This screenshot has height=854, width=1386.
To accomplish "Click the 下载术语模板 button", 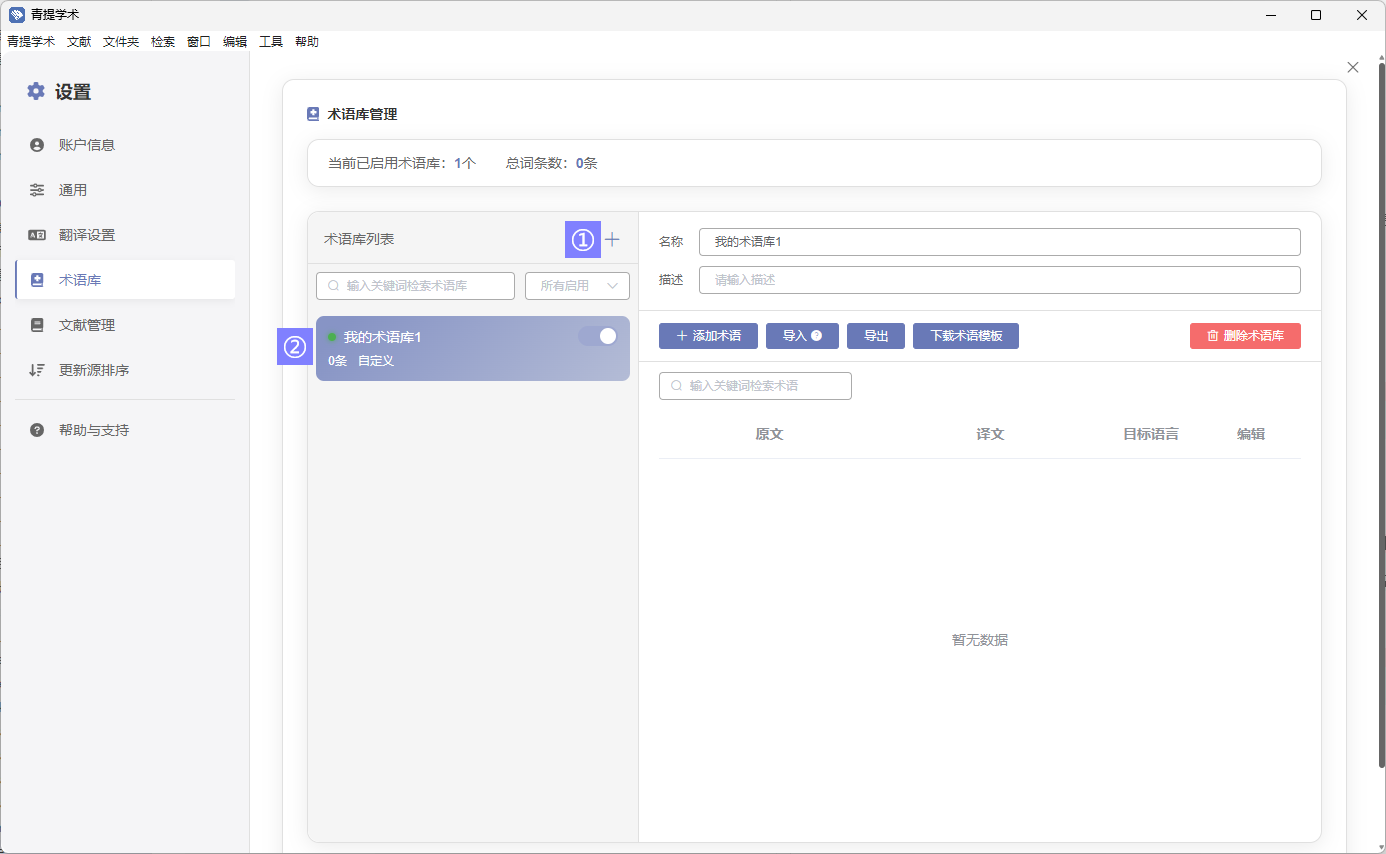I will click(965, 336).
